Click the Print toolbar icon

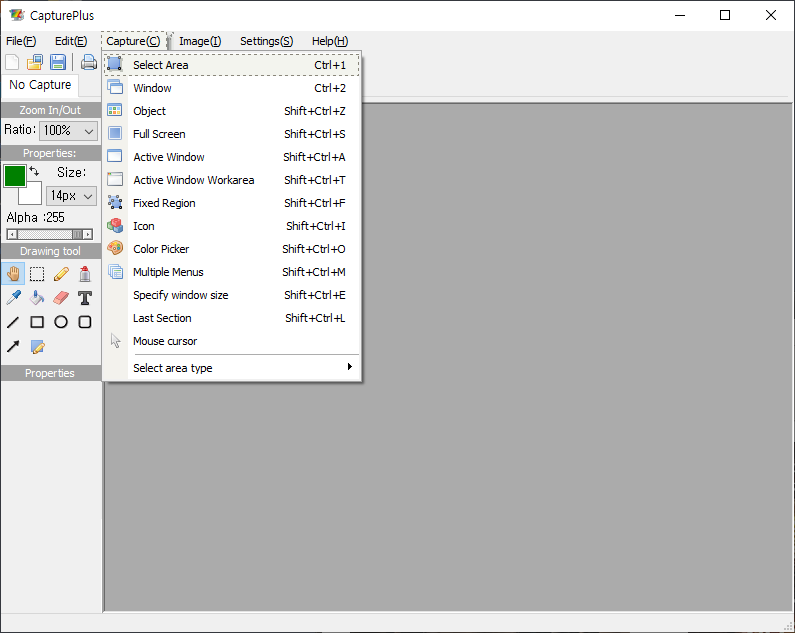click(x=89, y=62)
